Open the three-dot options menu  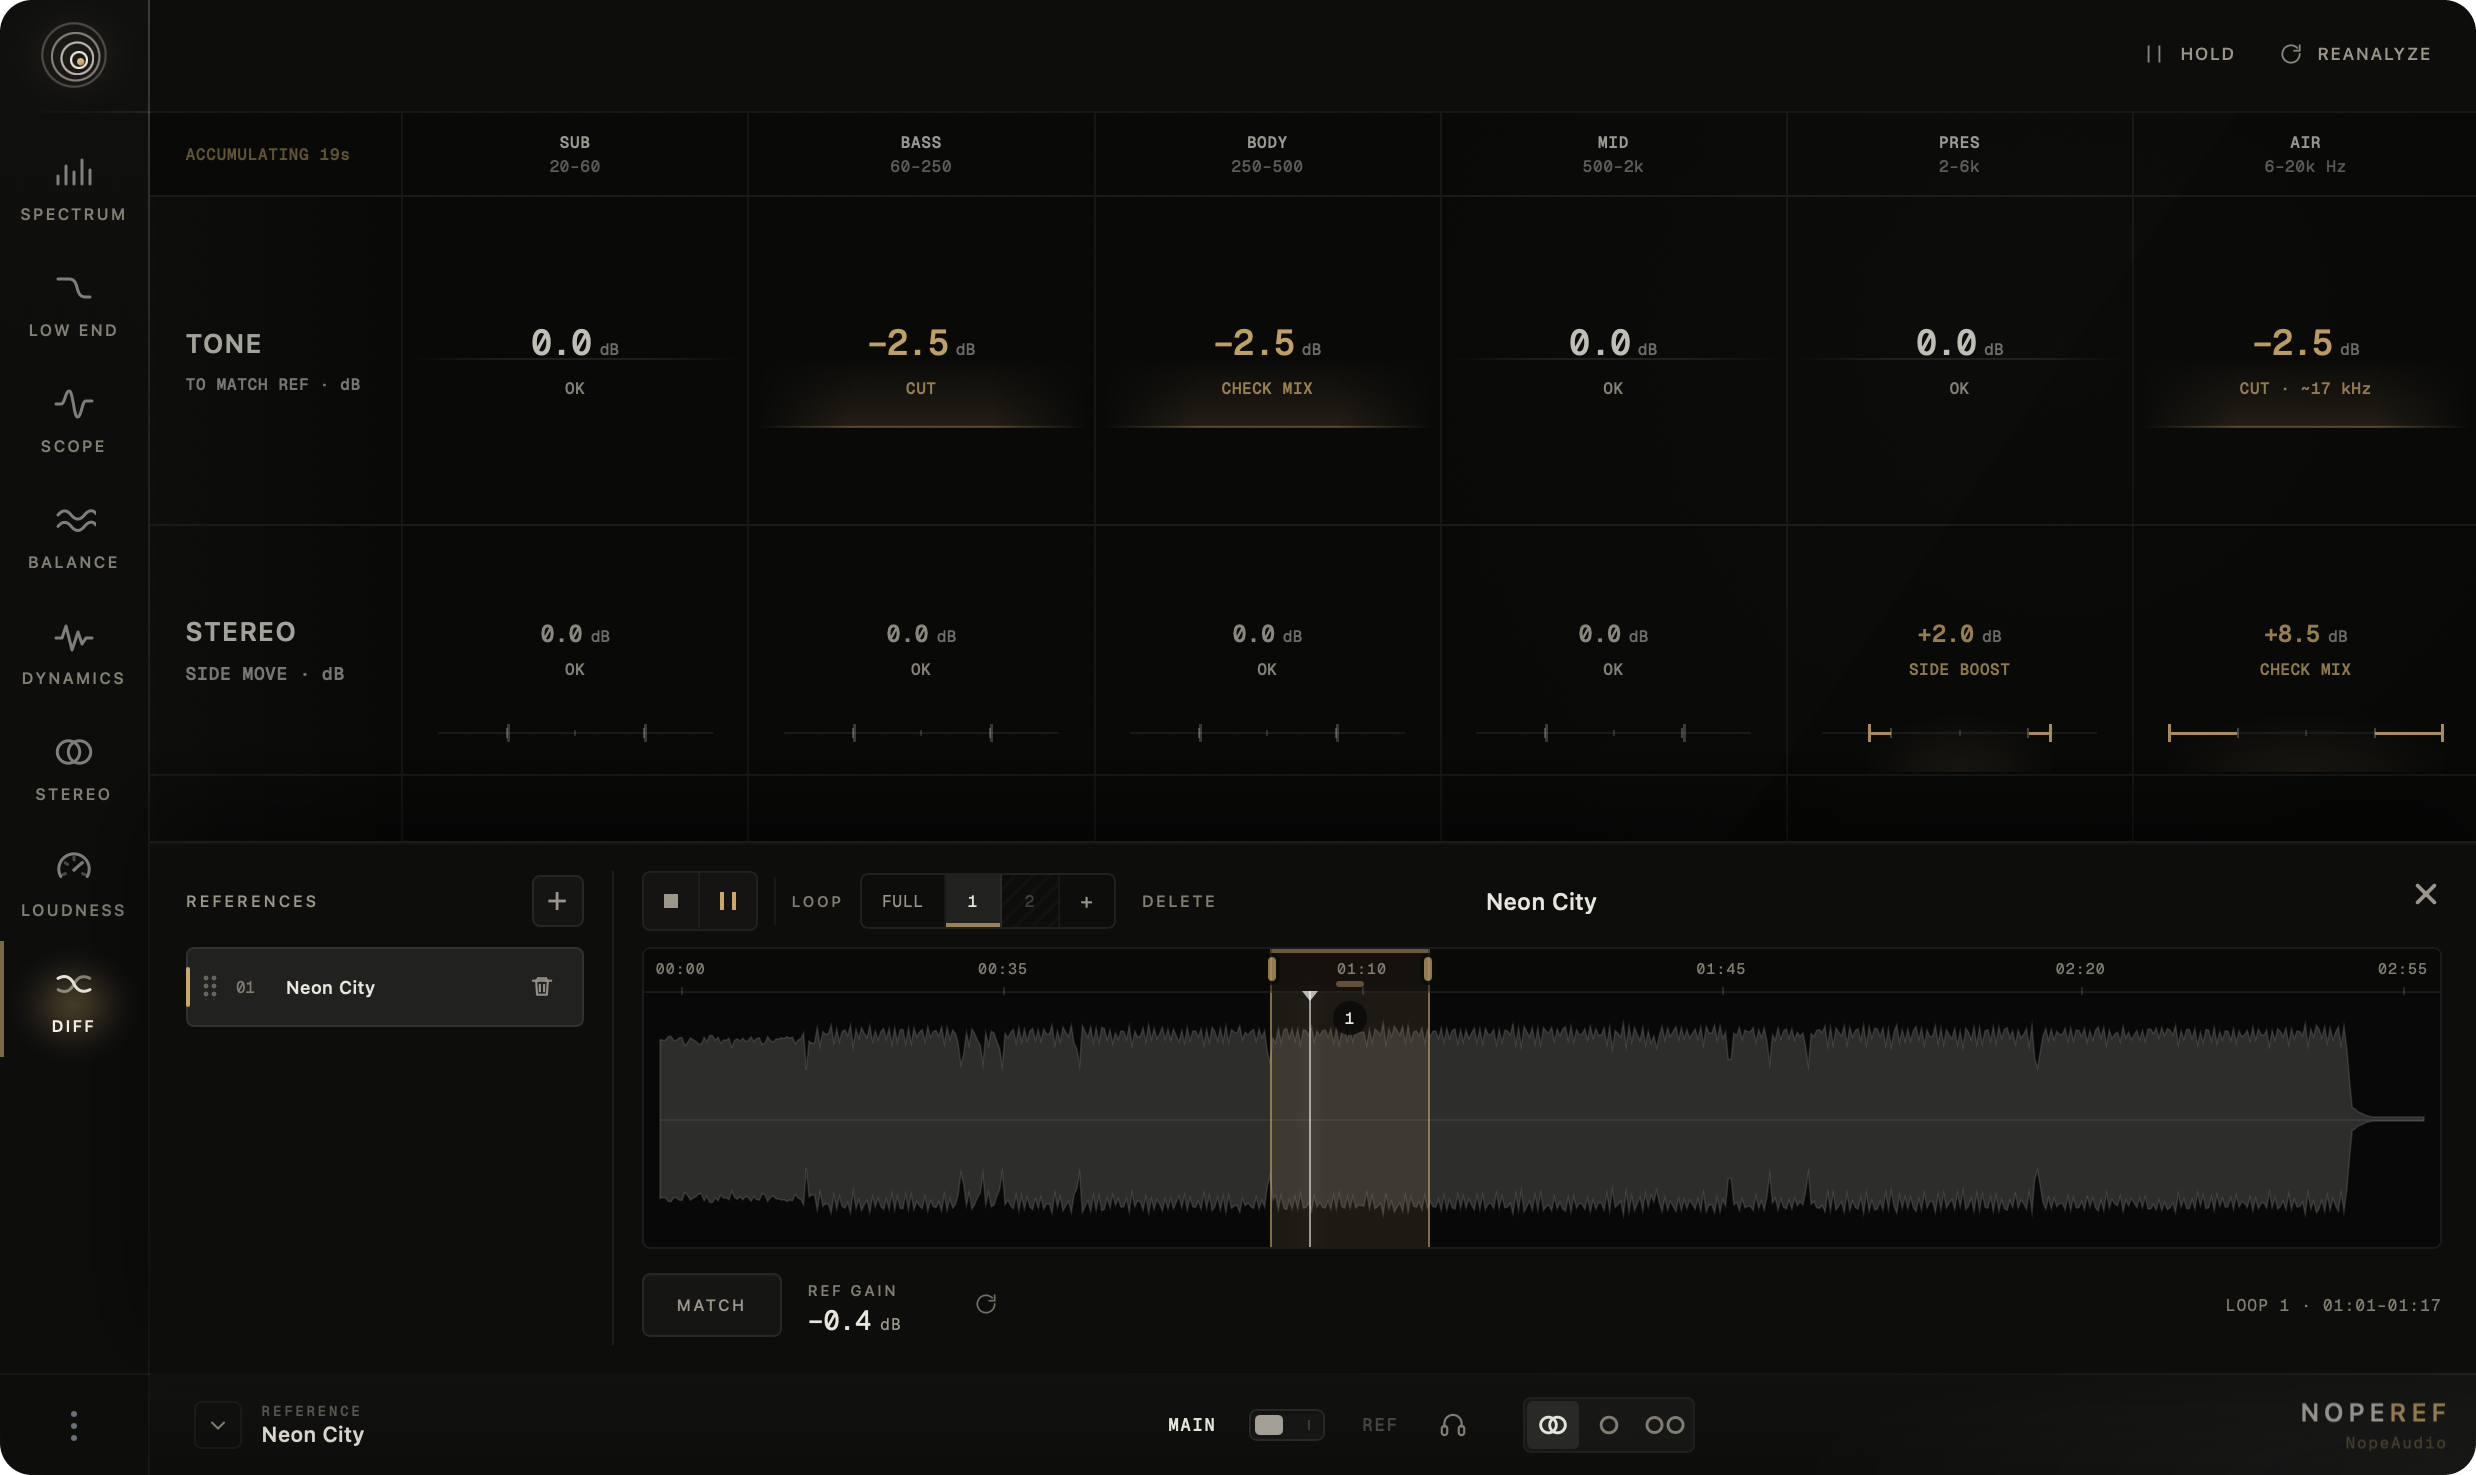tap(74, 1425)
